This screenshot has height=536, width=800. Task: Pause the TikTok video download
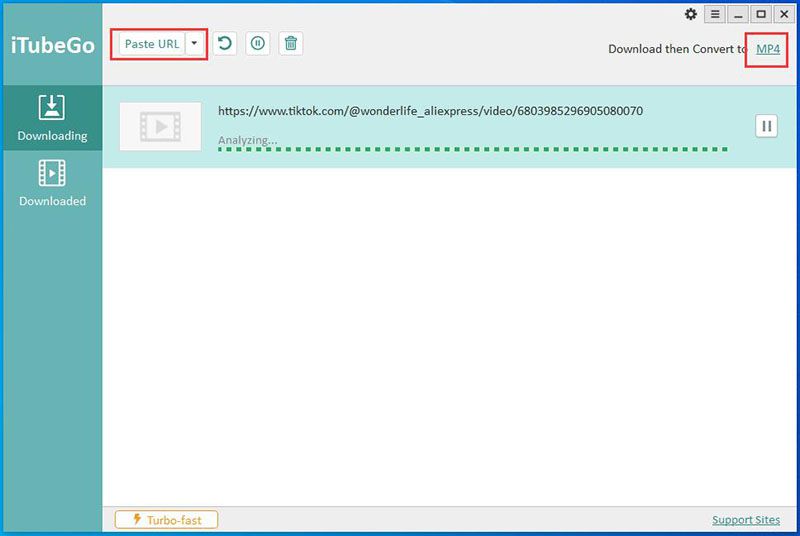point(766,126)
